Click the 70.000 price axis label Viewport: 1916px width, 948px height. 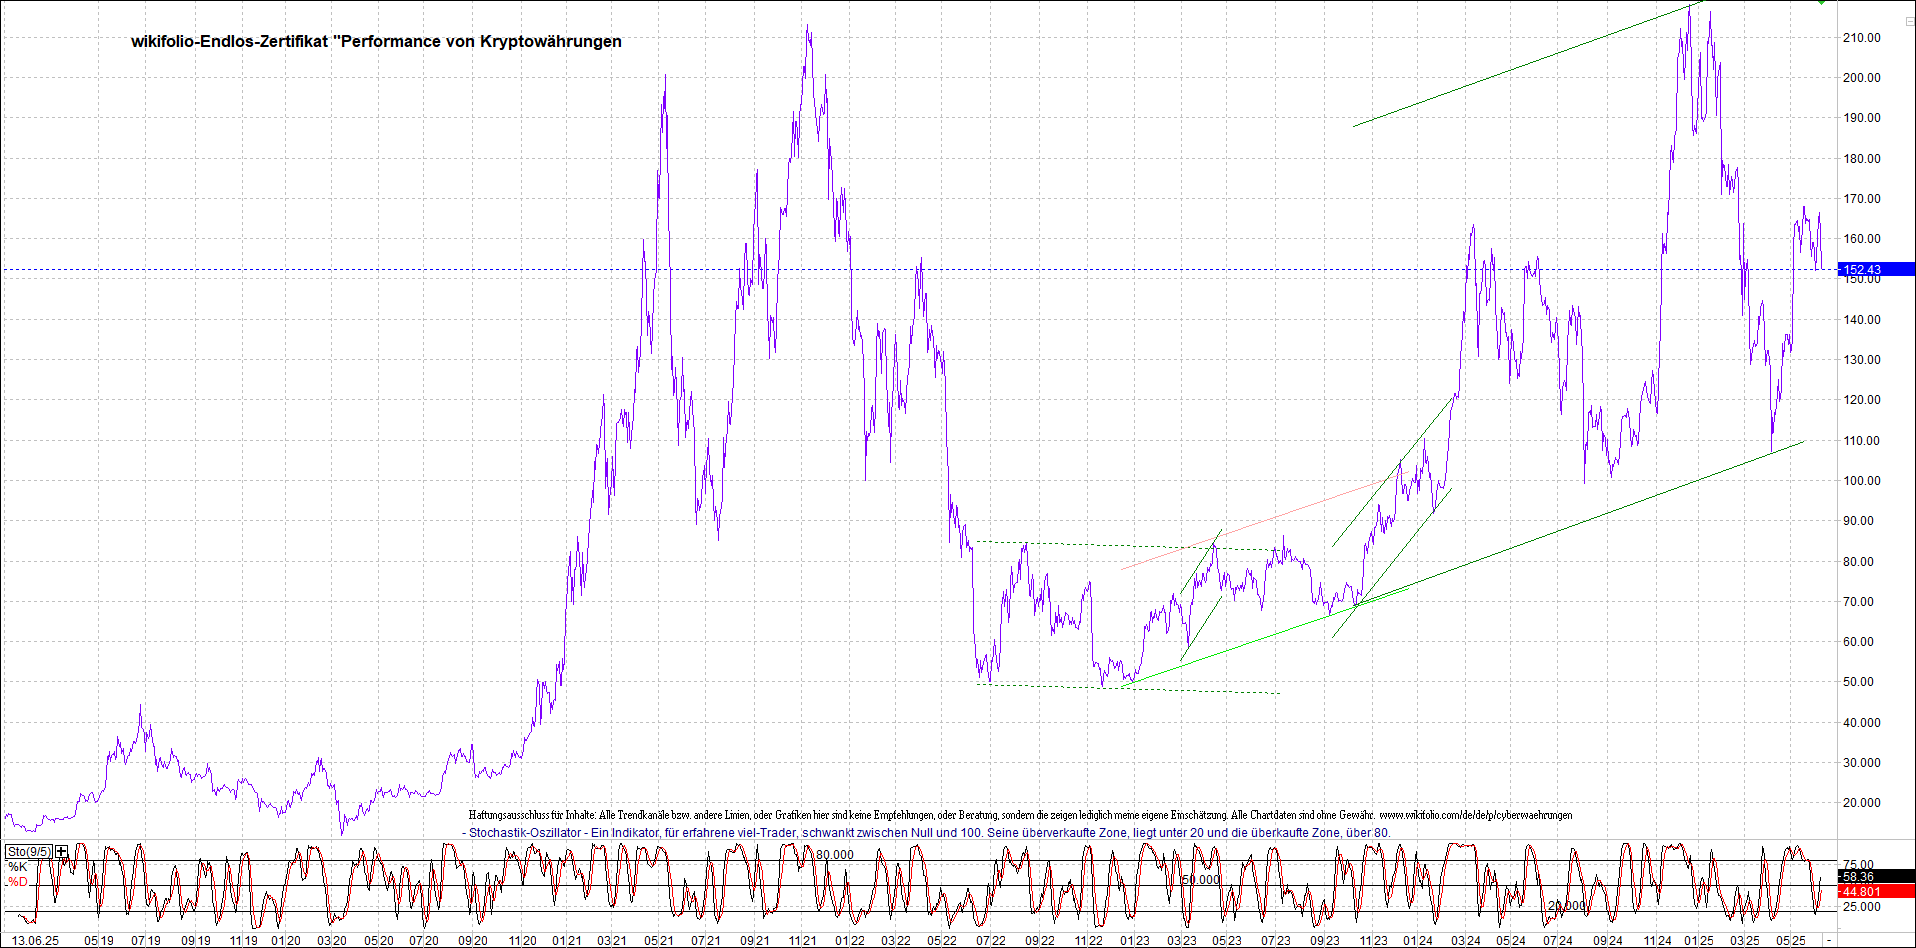(x=1861, y=602)
